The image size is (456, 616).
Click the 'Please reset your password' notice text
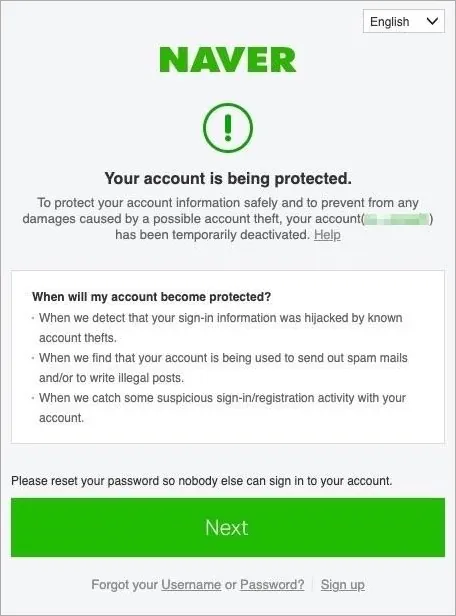pos(201,481)
